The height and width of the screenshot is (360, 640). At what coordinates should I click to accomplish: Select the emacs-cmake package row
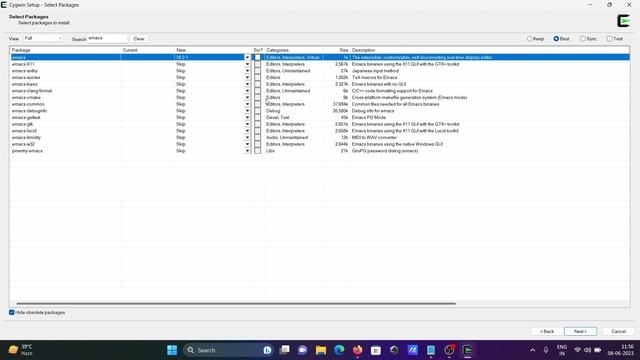(x=320, y=98)
